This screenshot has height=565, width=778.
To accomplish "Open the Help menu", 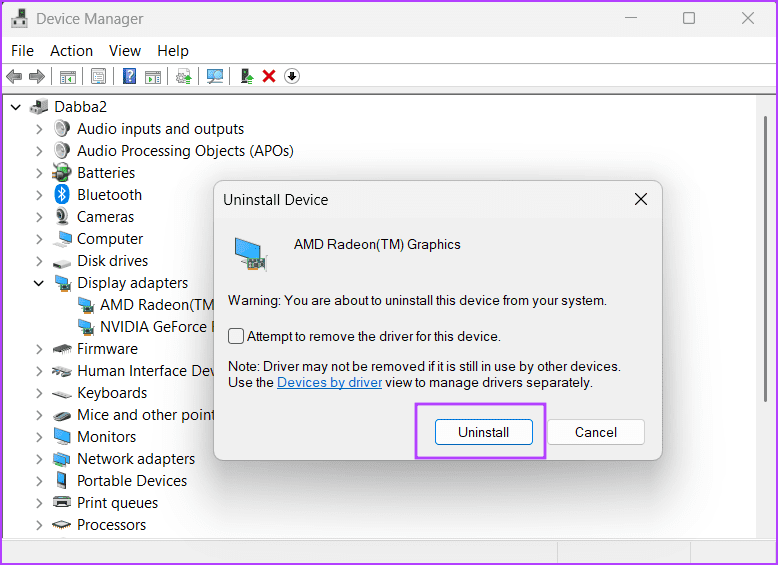I will (173, 51).
